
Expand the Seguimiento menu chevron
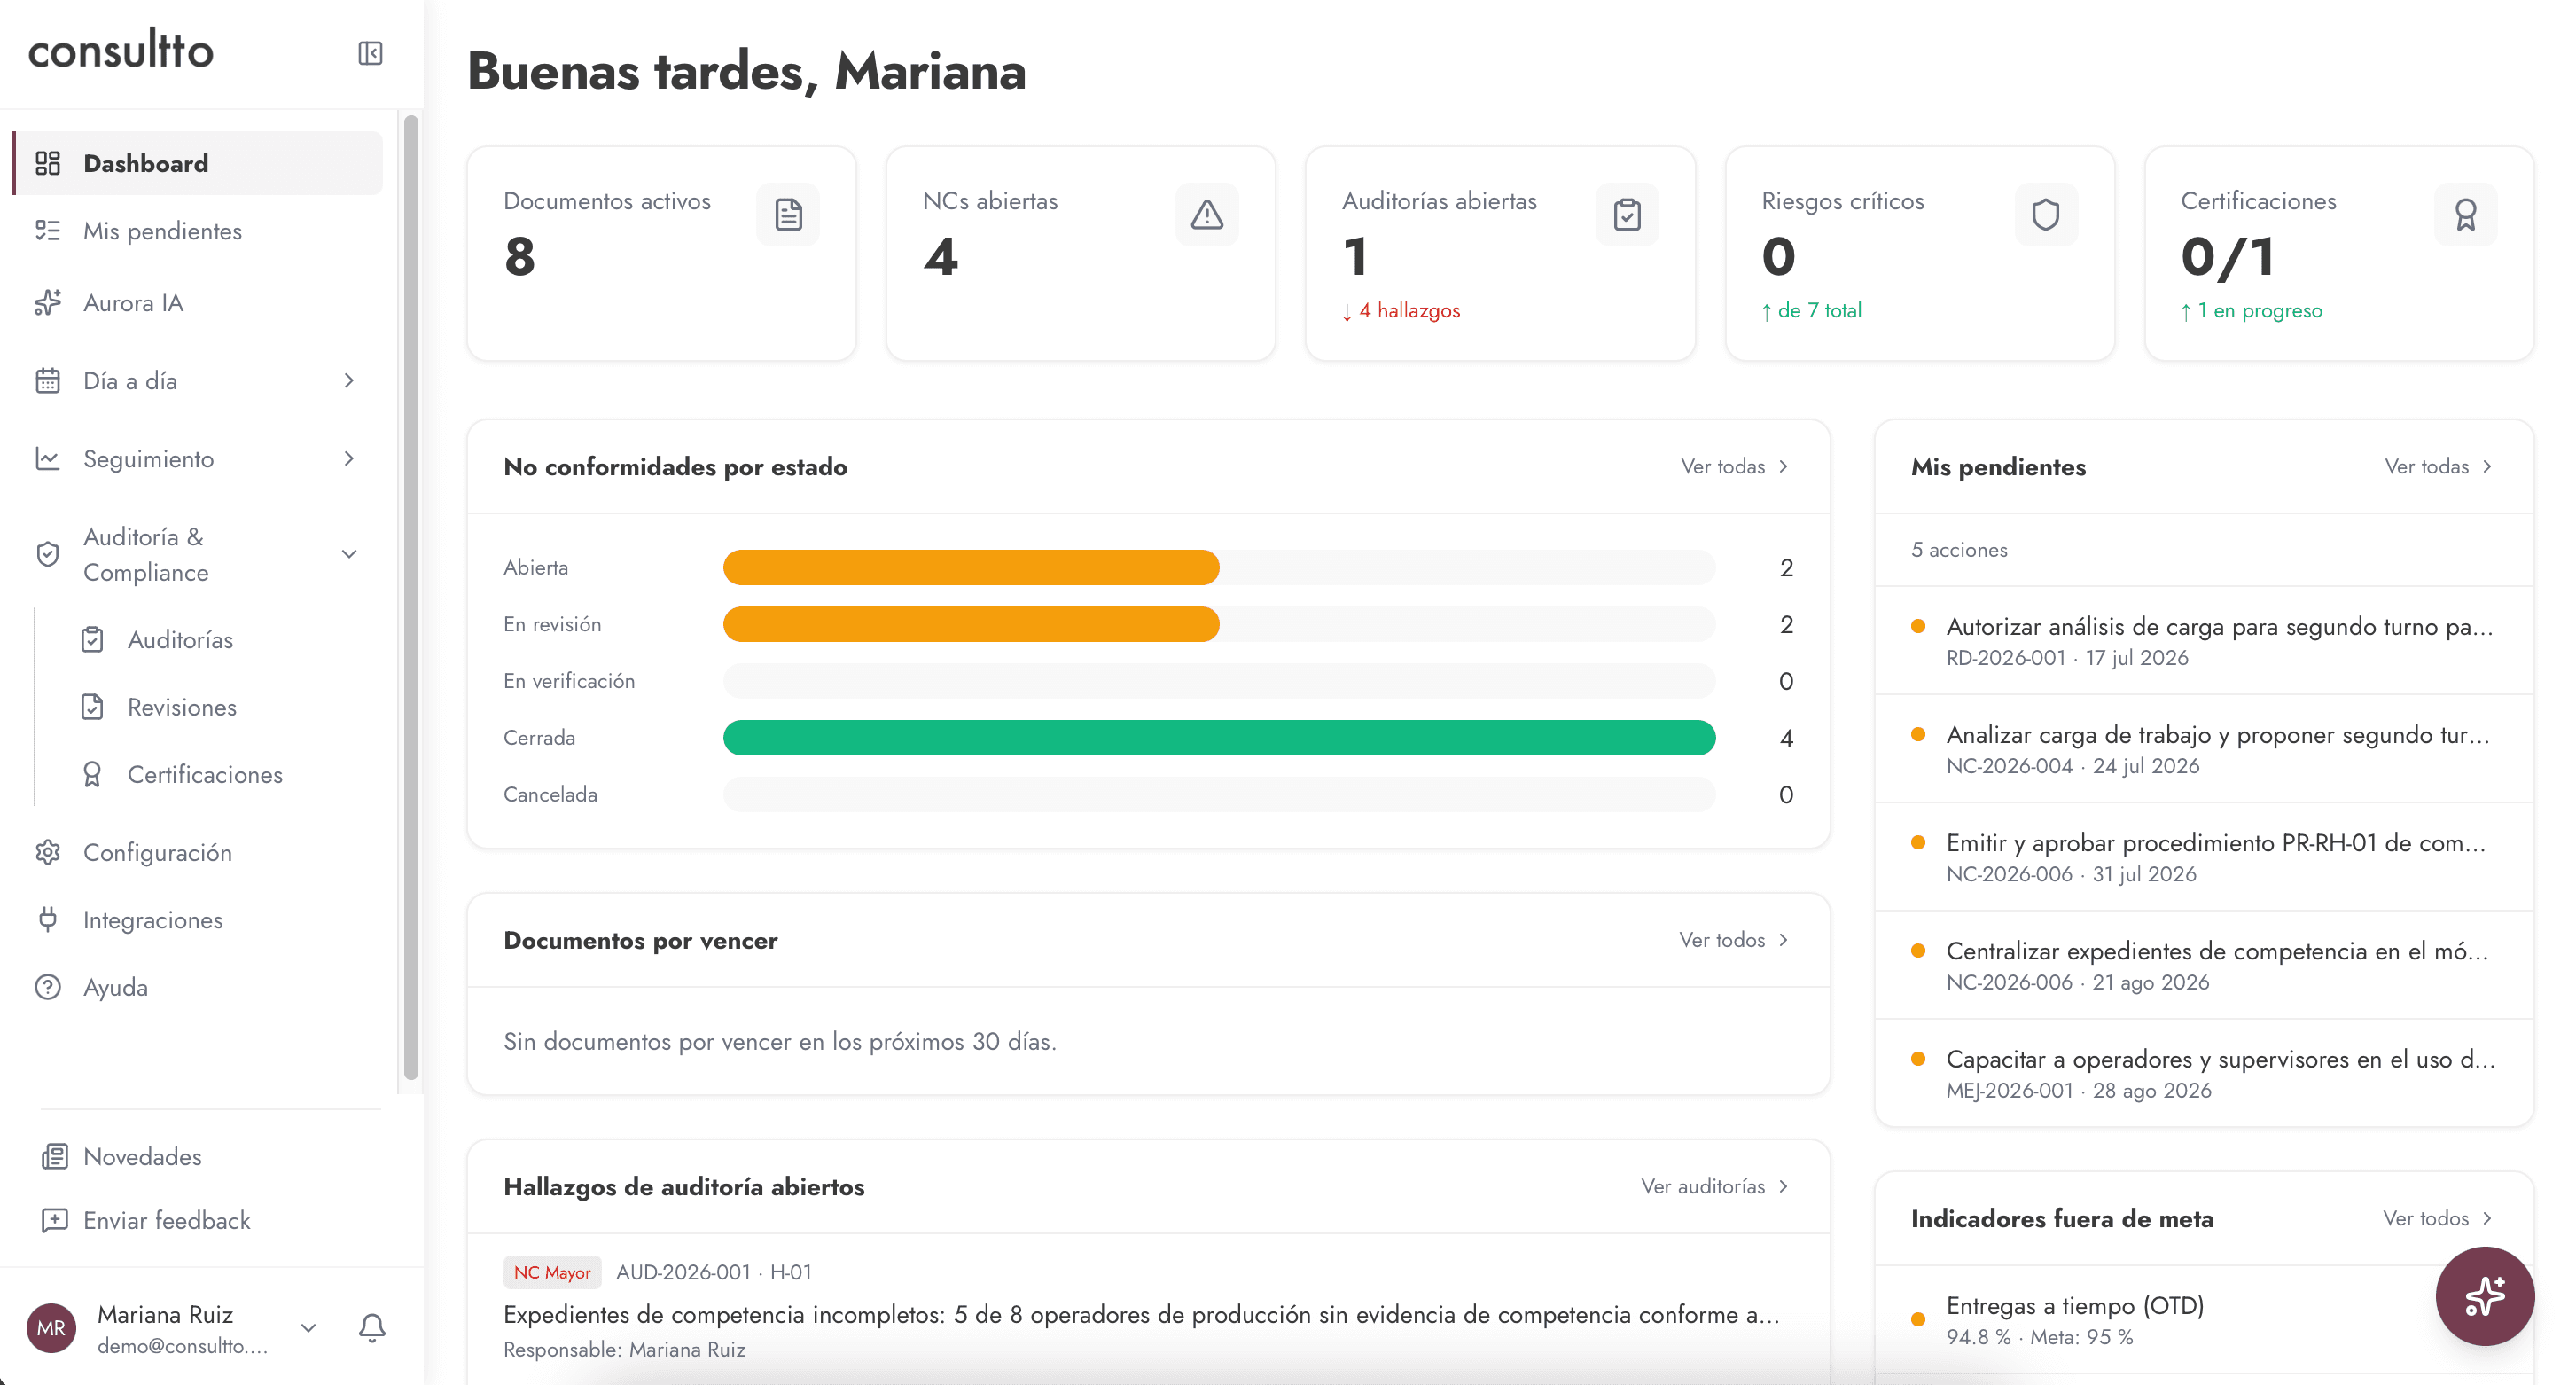(x=349, y=459)
